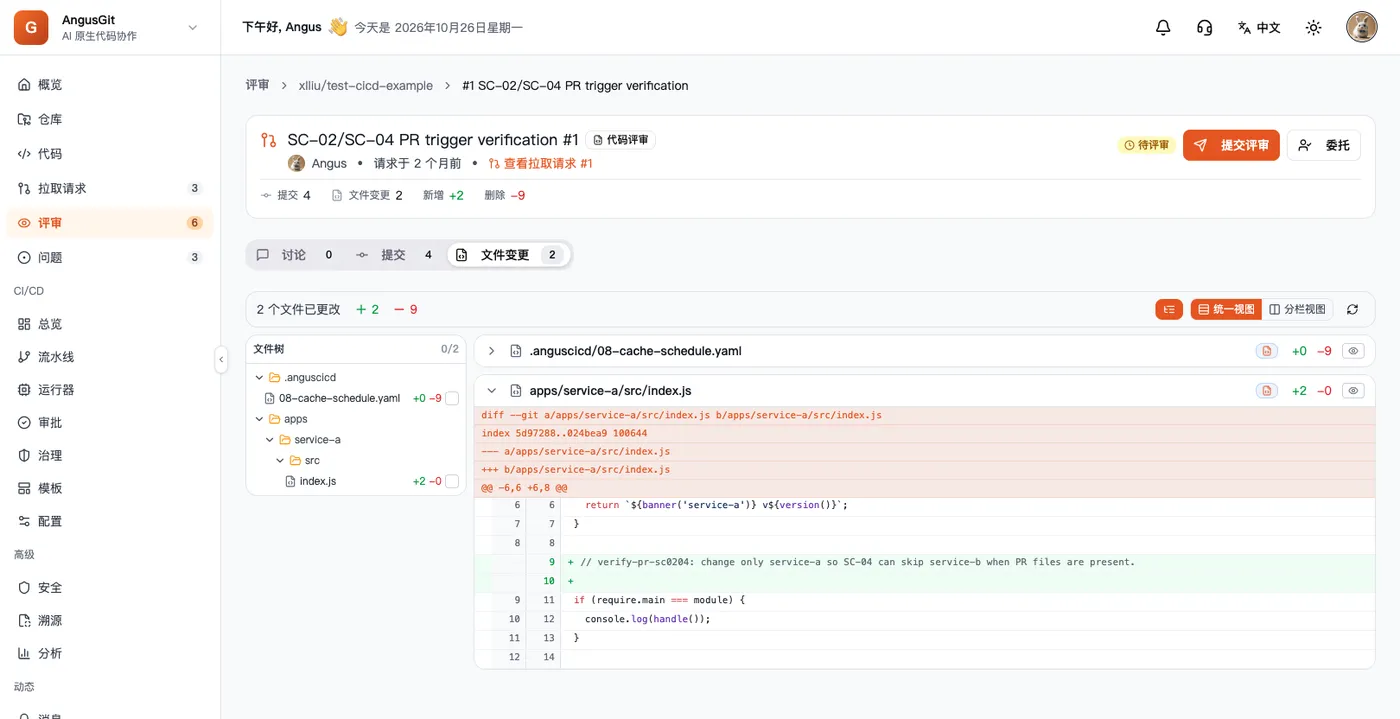The width and height of the screenshot is (1400, 719).
Task: Select the 文件变更 tab
Action: [x=508, y=255]
